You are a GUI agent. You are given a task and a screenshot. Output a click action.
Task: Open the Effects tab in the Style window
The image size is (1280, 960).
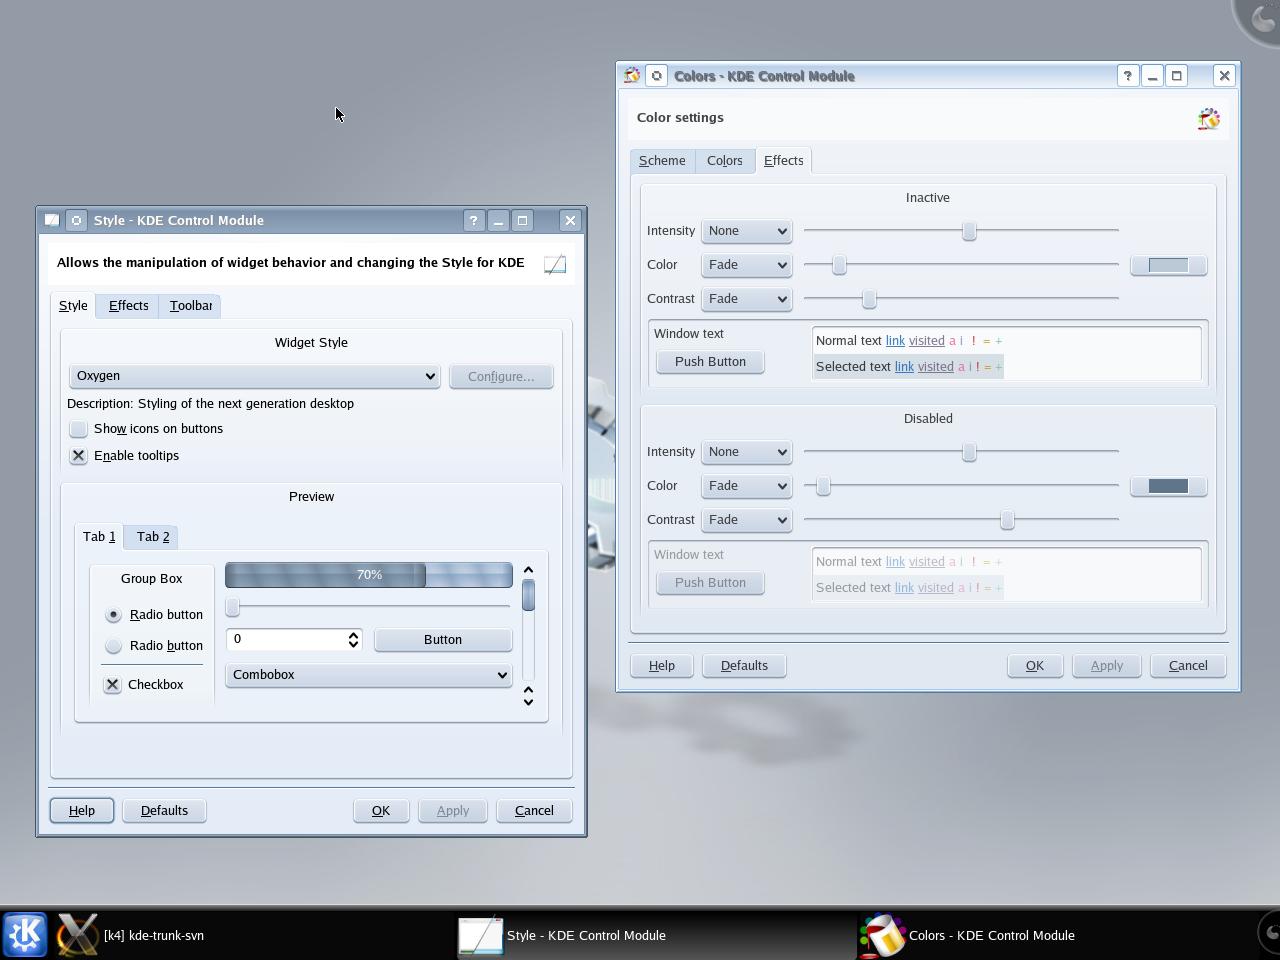128,306
